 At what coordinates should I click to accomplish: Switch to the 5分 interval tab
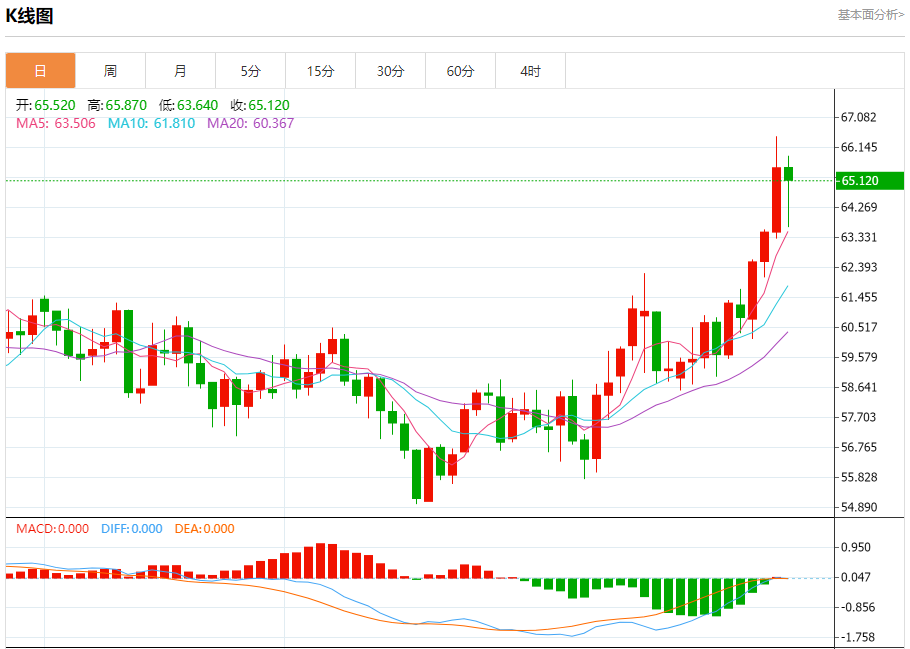tap(250, 71)
